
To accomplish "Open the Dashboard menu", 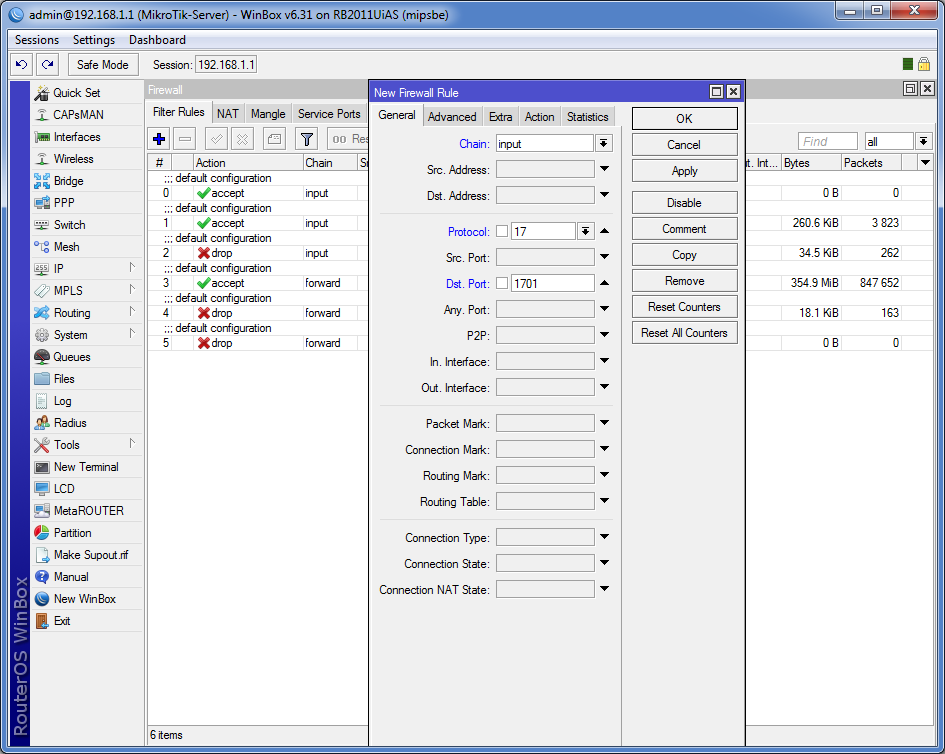I will pyautogui.click(x=157, y=40).
